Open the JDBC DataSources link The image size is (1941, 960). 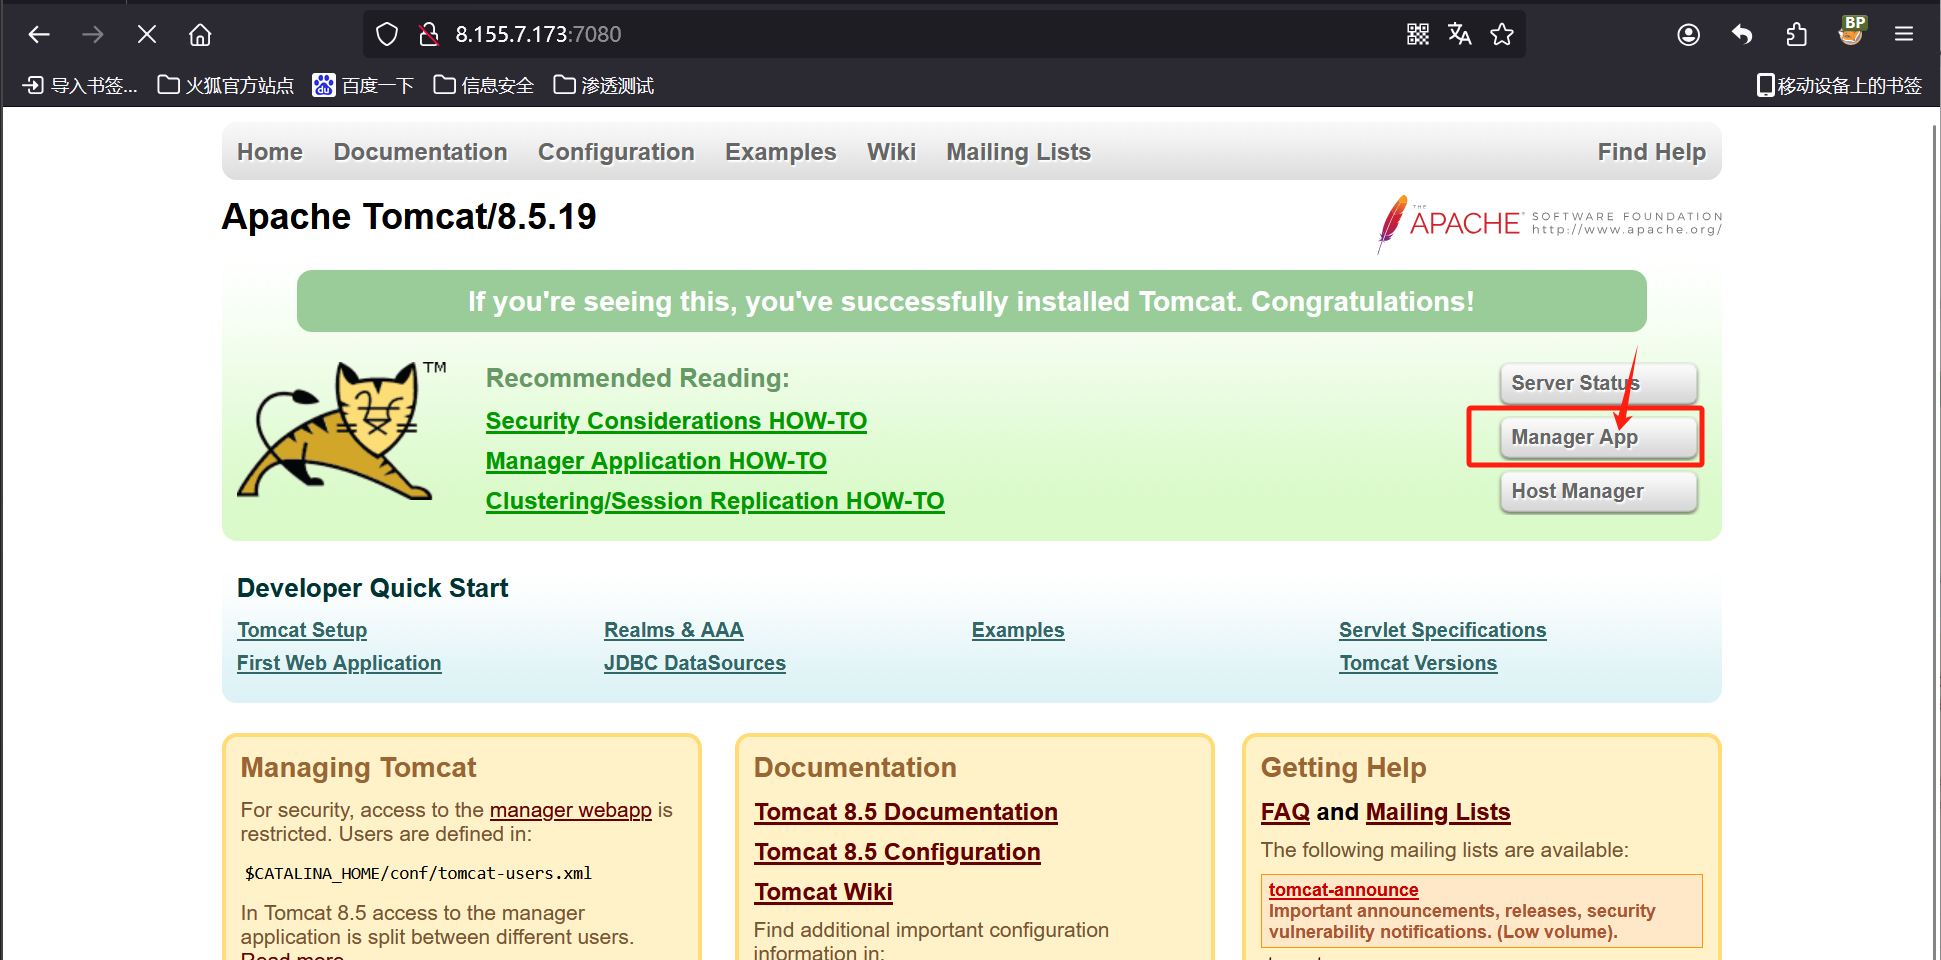tap(695, 663)
